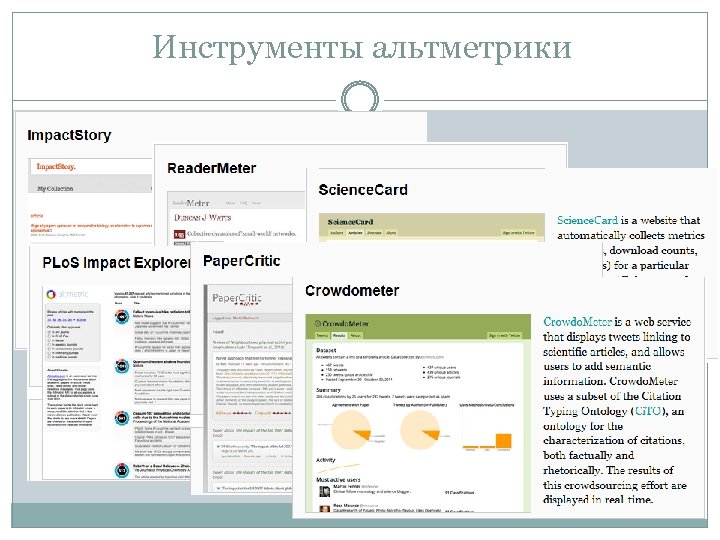Click the first pie chart in CrowdoMeter summary

coord(351,430)
